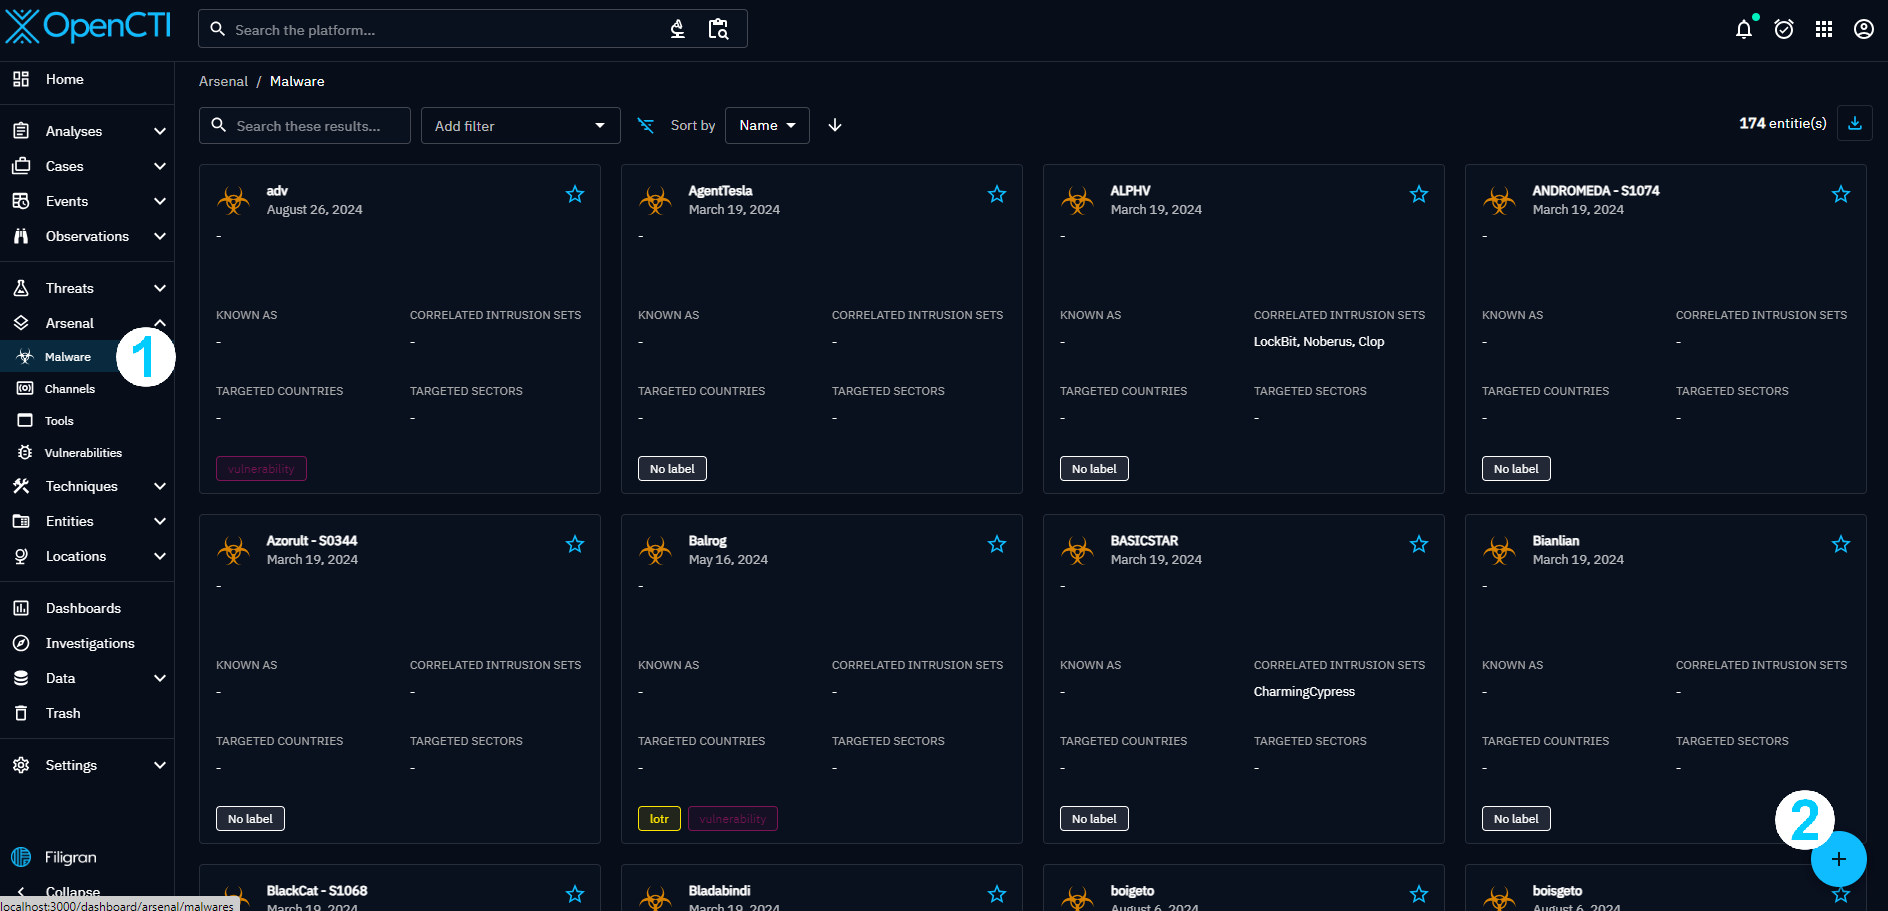The width and height of the screenshot is (1888, 911).
Task: Select Vulnerabilities in the Arsenal menu
Action: 83,453
